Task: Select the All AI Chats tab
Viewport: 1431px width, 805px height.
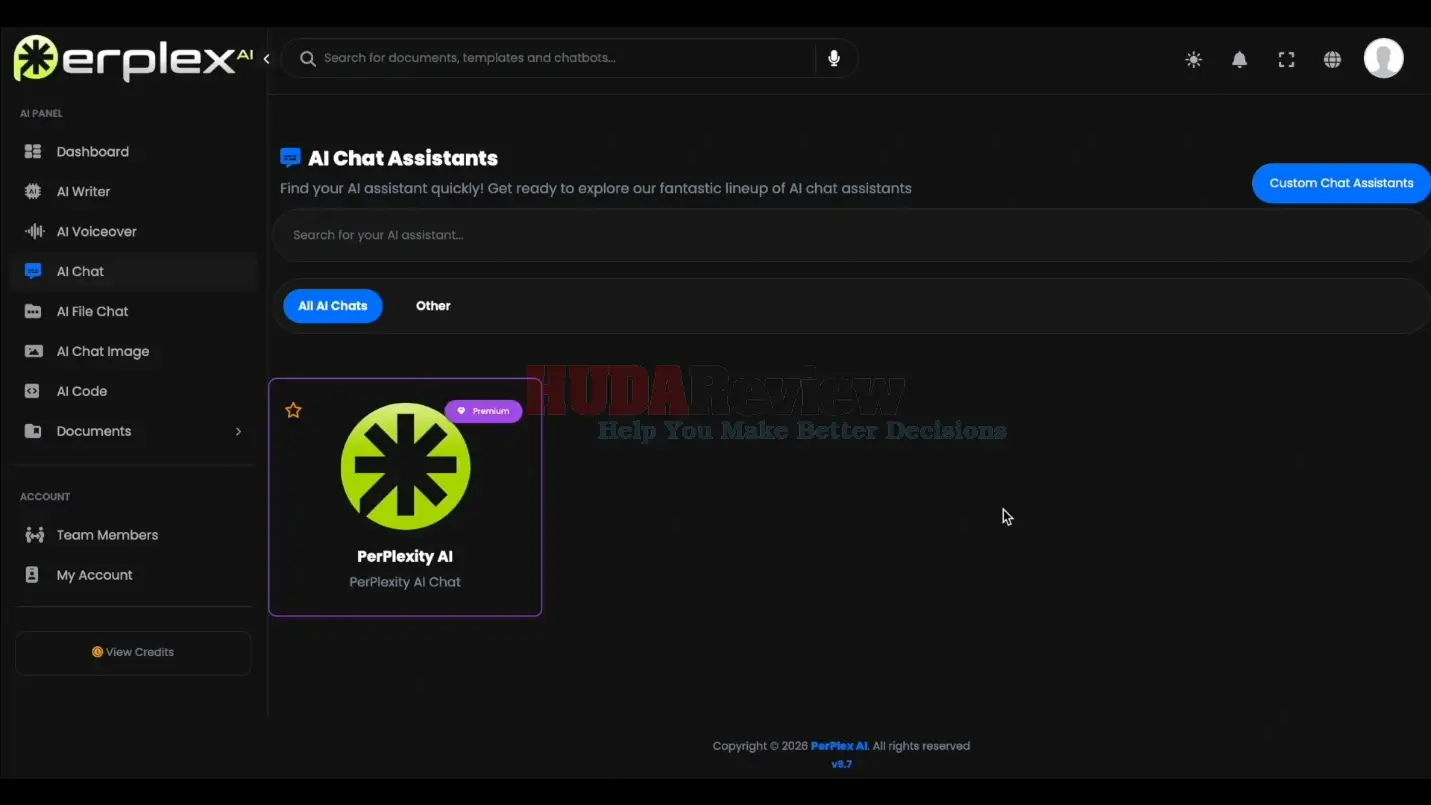Action: click(333, 306)
